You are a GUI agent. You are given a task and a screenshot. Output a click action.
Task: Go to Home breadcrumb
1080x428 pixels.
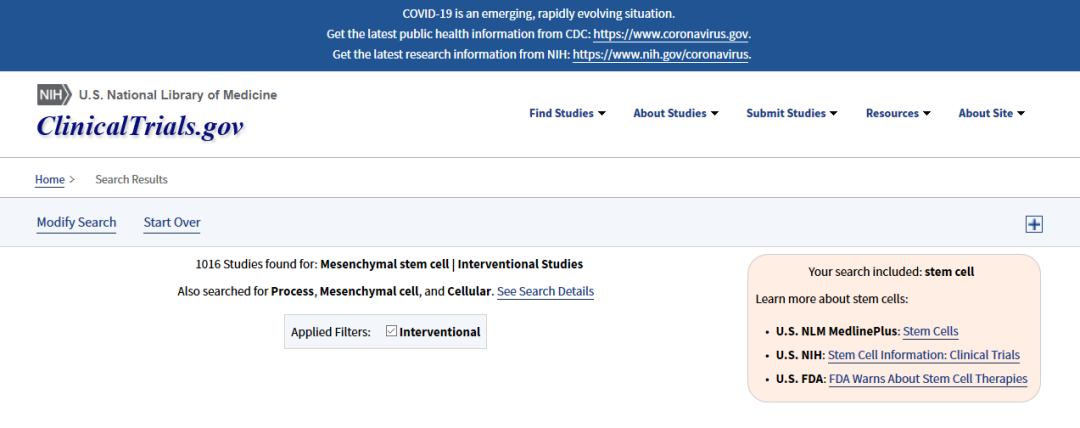click(50, 179)
